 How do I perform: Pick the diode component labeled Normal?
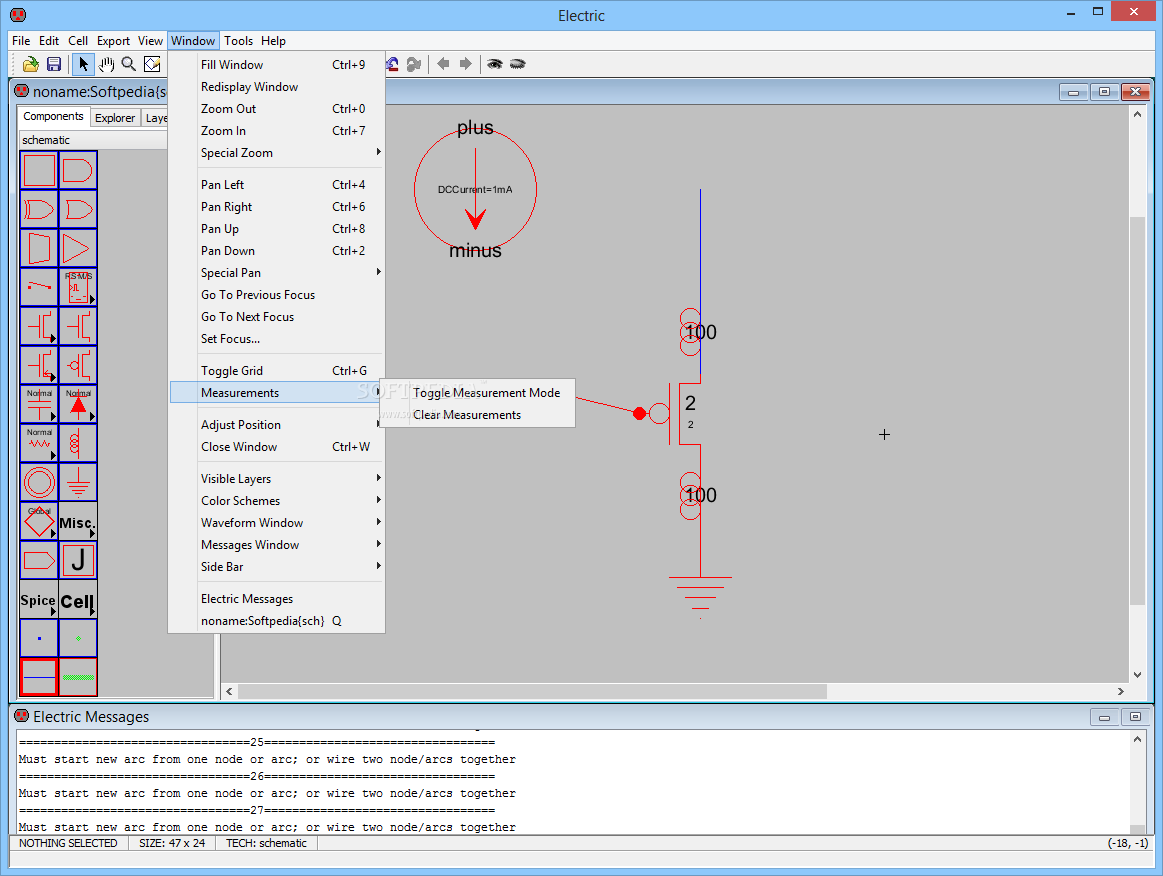click(x=78, y=404)
